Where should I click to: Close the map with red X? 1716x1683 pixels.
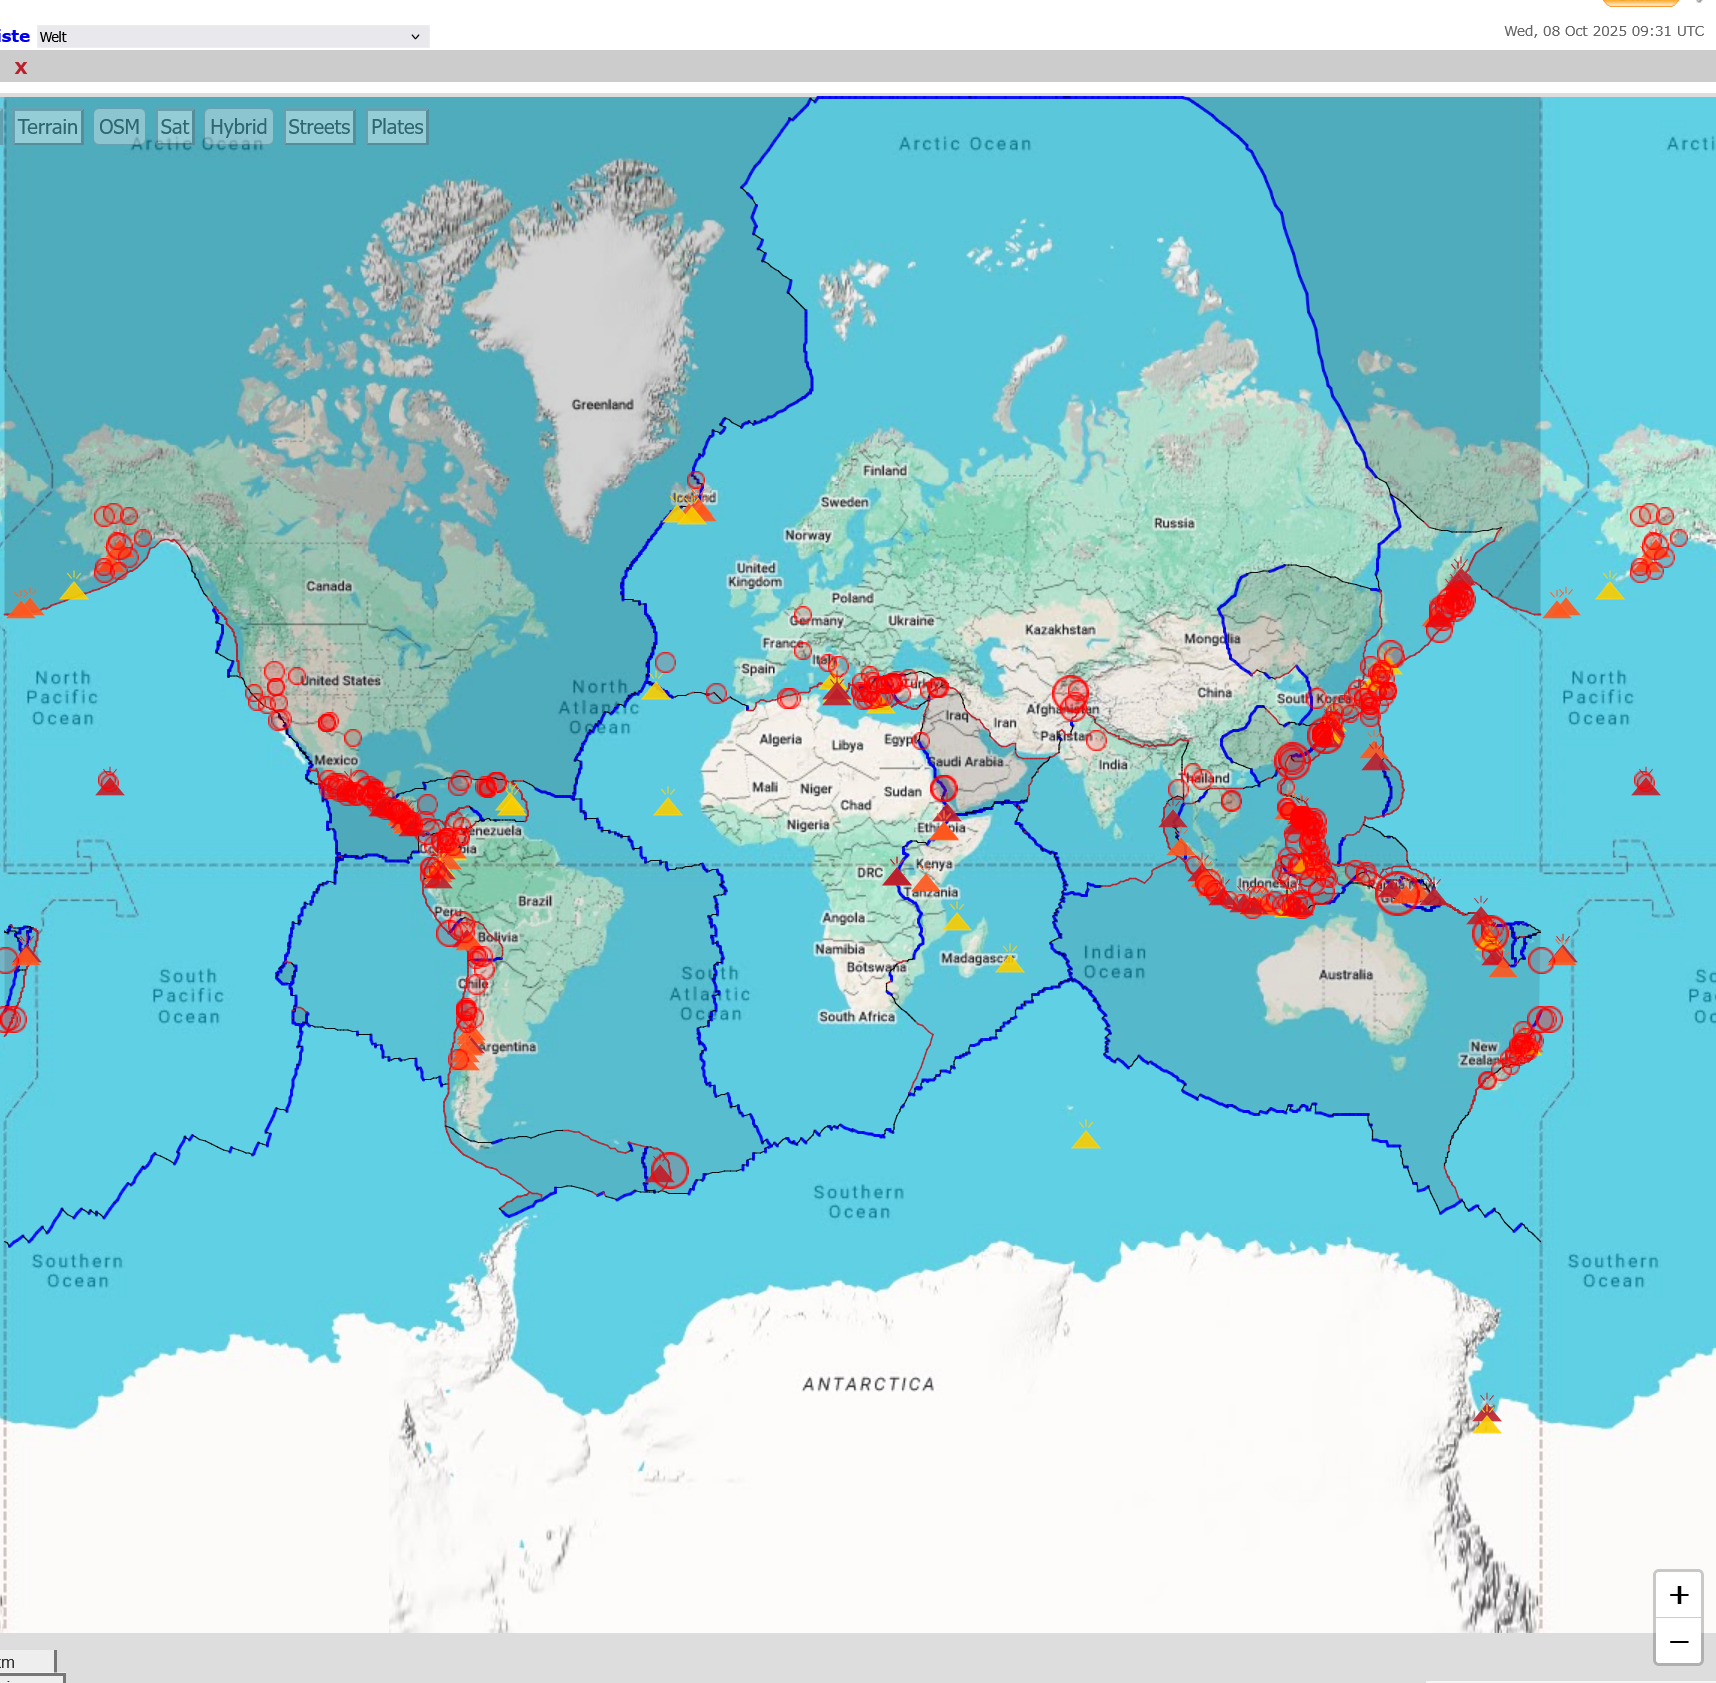[21, 68]
